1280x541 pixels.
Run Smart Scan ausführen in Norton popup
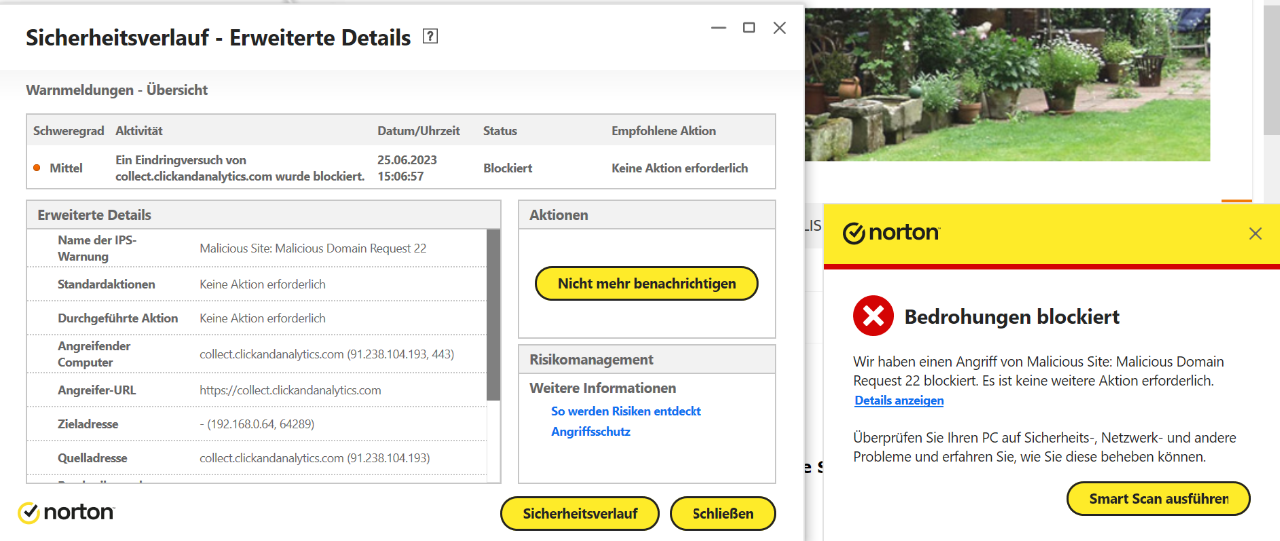coord(1159,499)
